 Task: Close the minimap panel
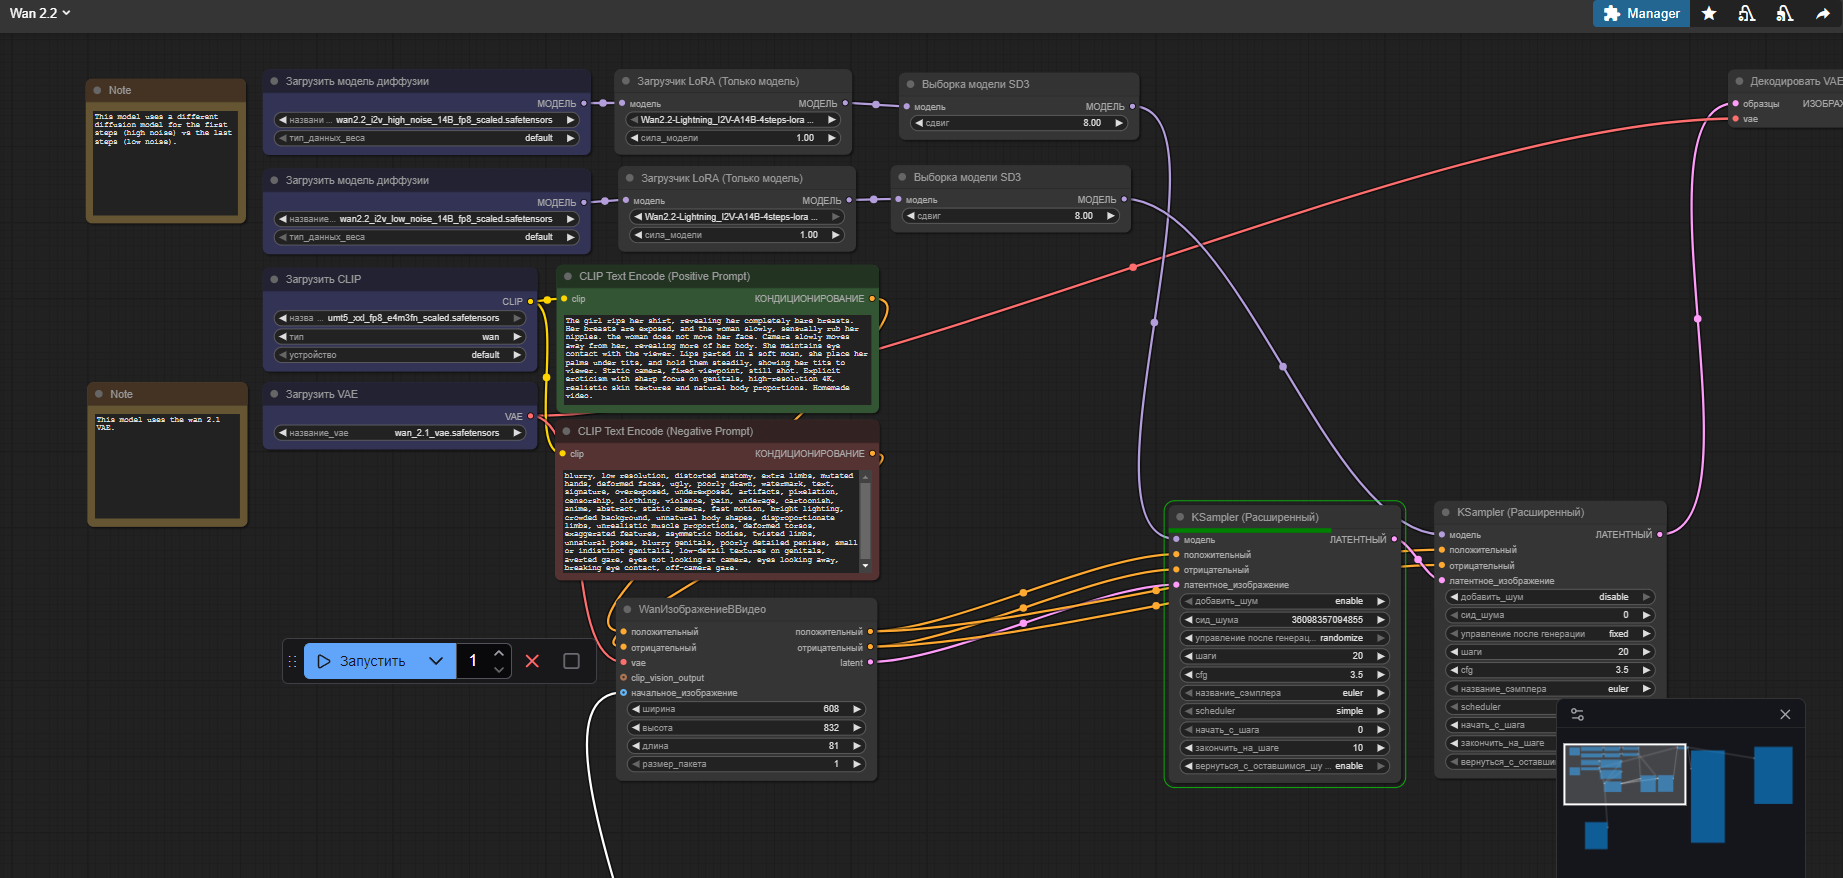tap(1785, 714)
